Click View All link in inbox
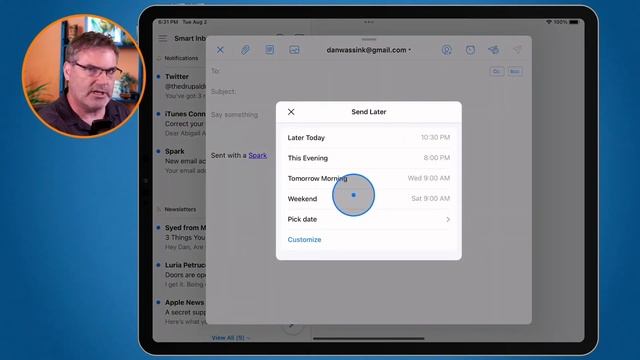This screenshot has width=640, height=360. [231, 338]
